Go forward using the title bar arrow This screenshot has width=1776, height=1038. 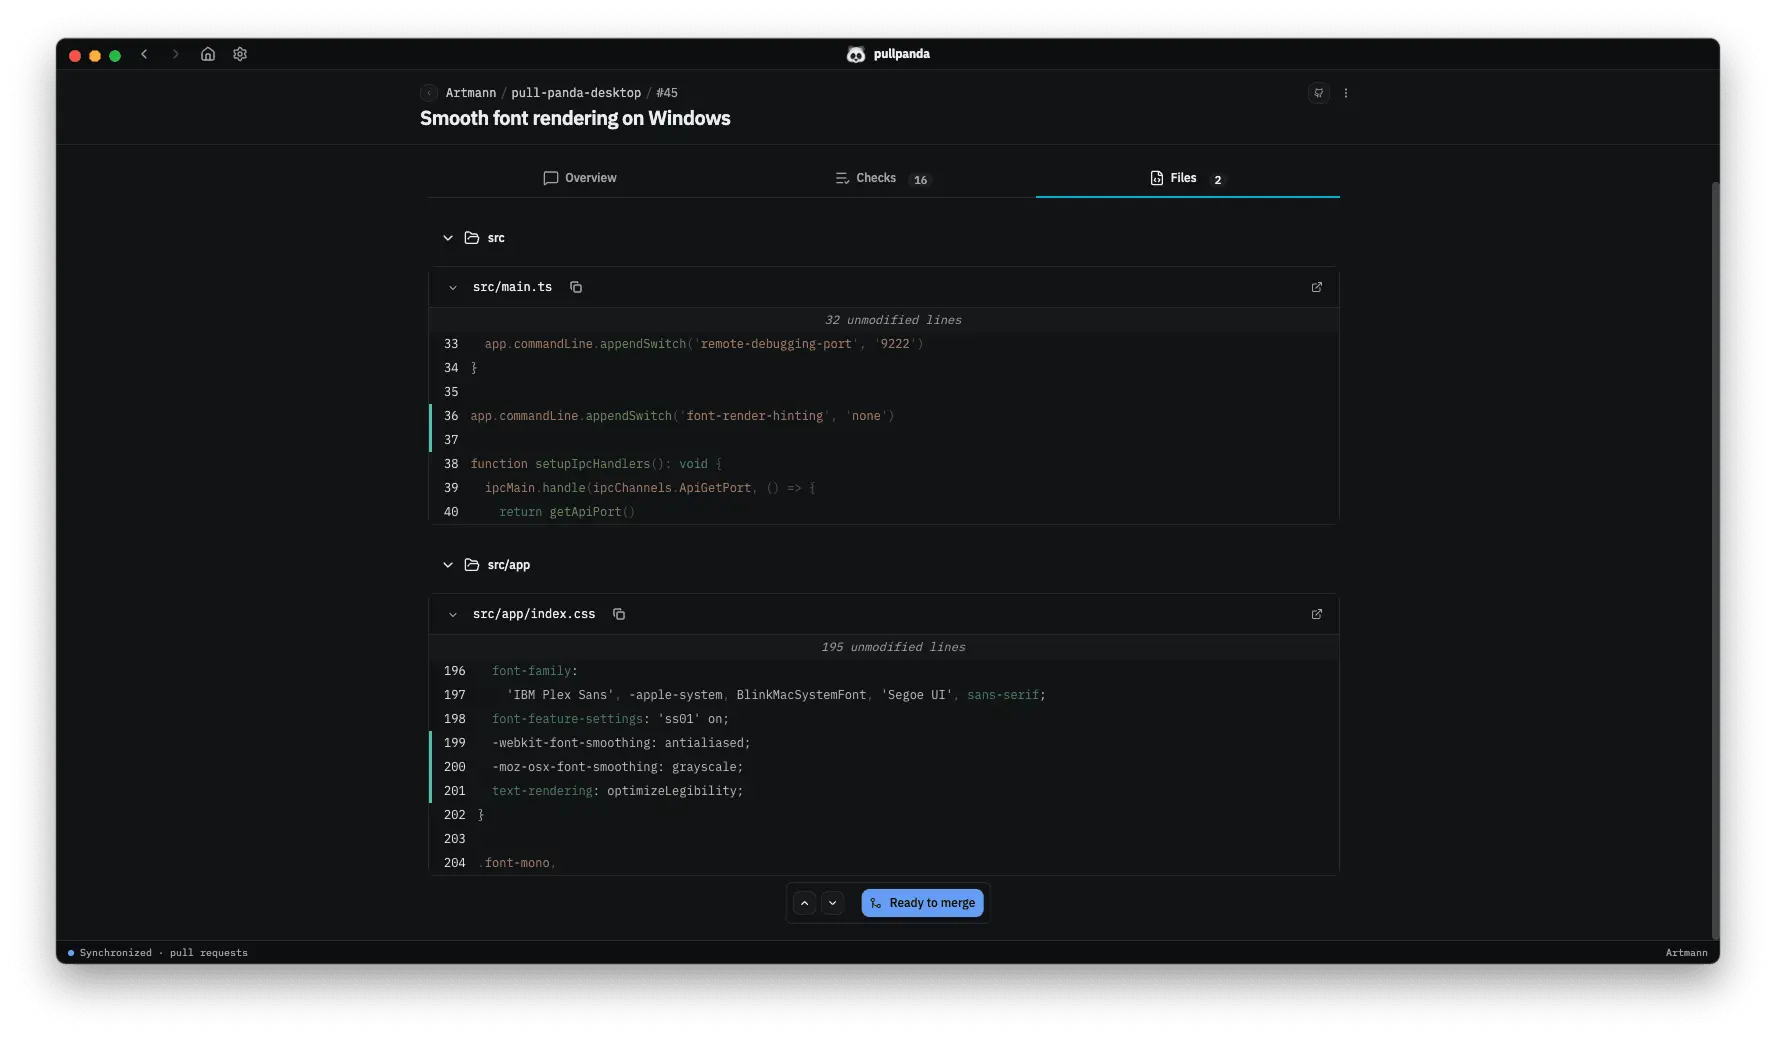click(x=175, y=54)
